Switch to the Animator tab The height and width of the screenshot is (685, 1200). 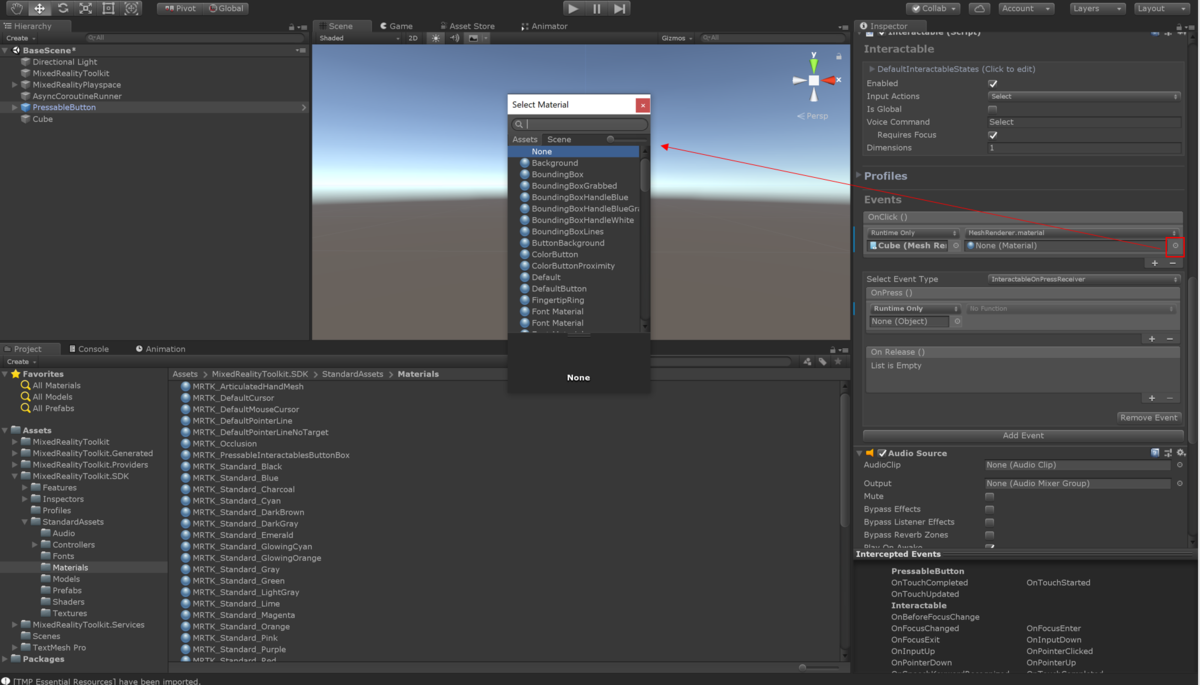[545, 26]
